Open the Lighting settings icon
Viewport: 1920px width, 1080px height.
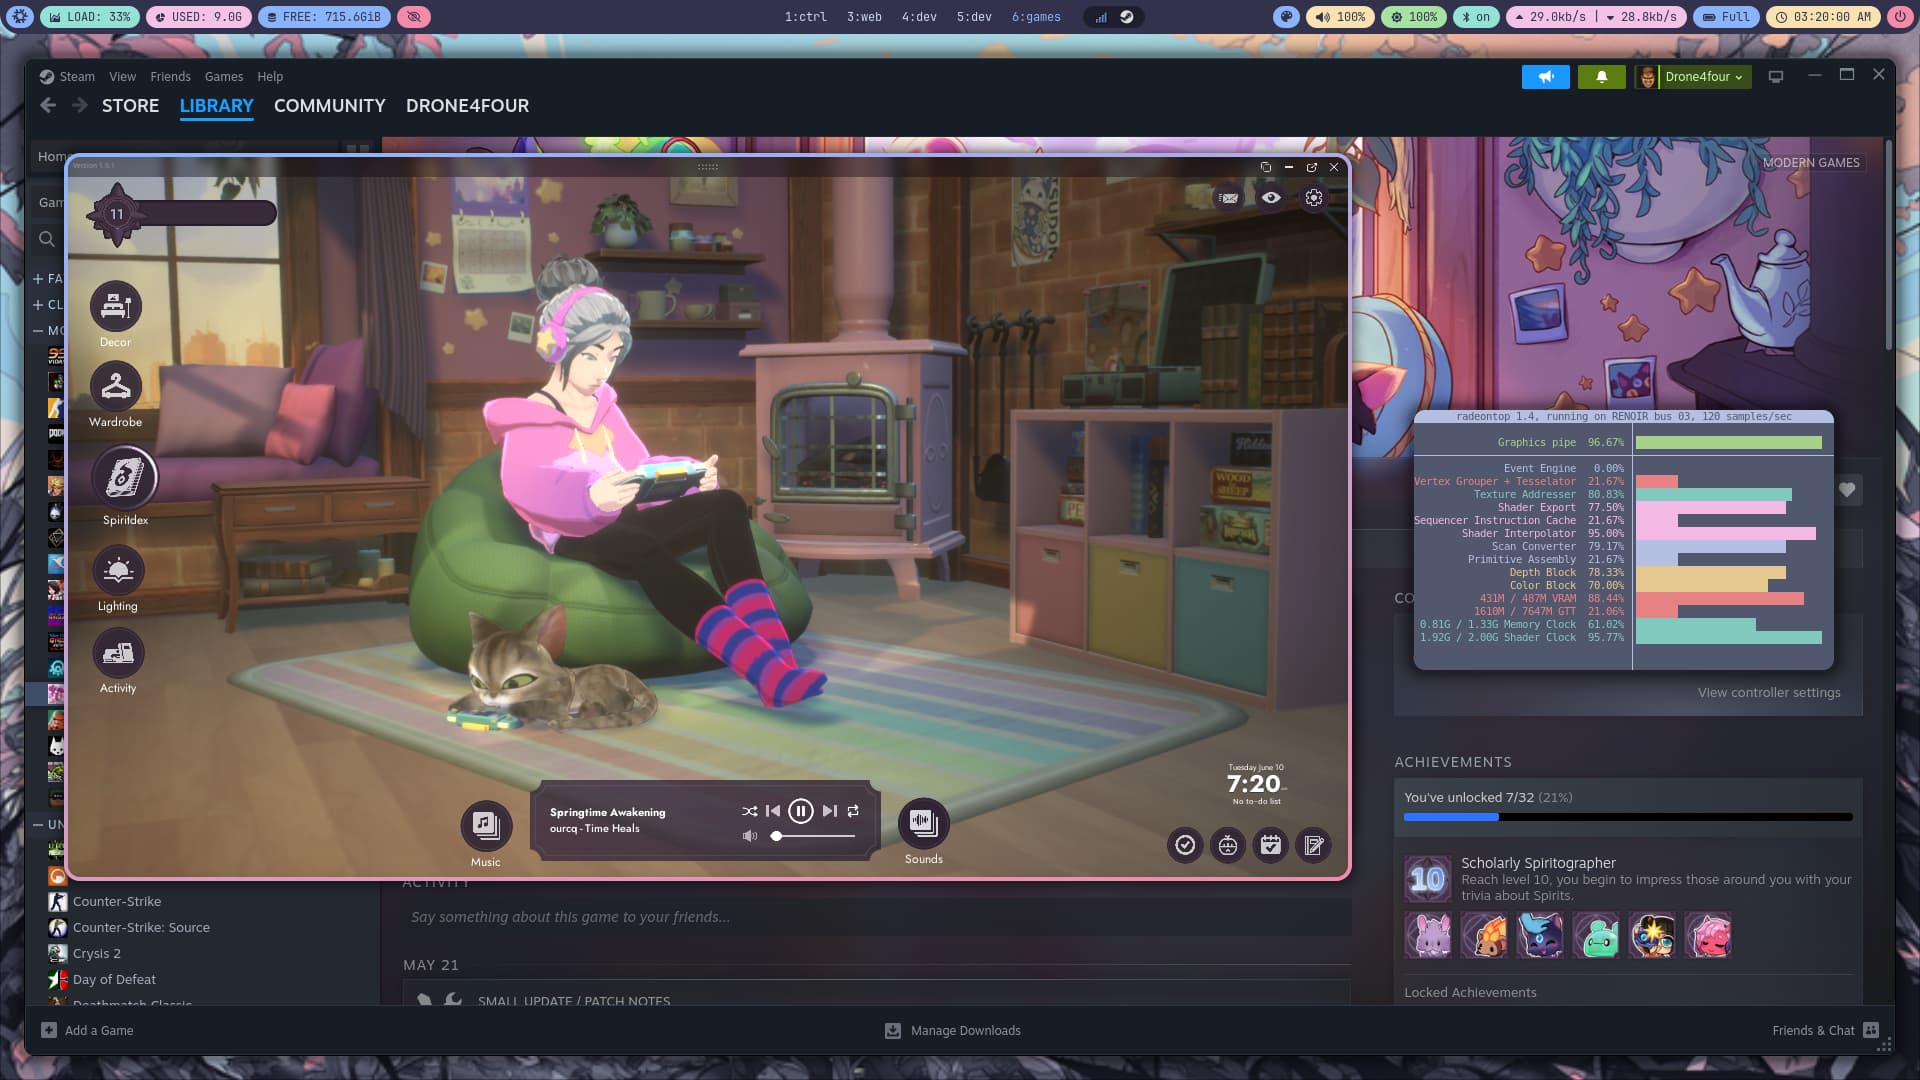coord(118,571)
